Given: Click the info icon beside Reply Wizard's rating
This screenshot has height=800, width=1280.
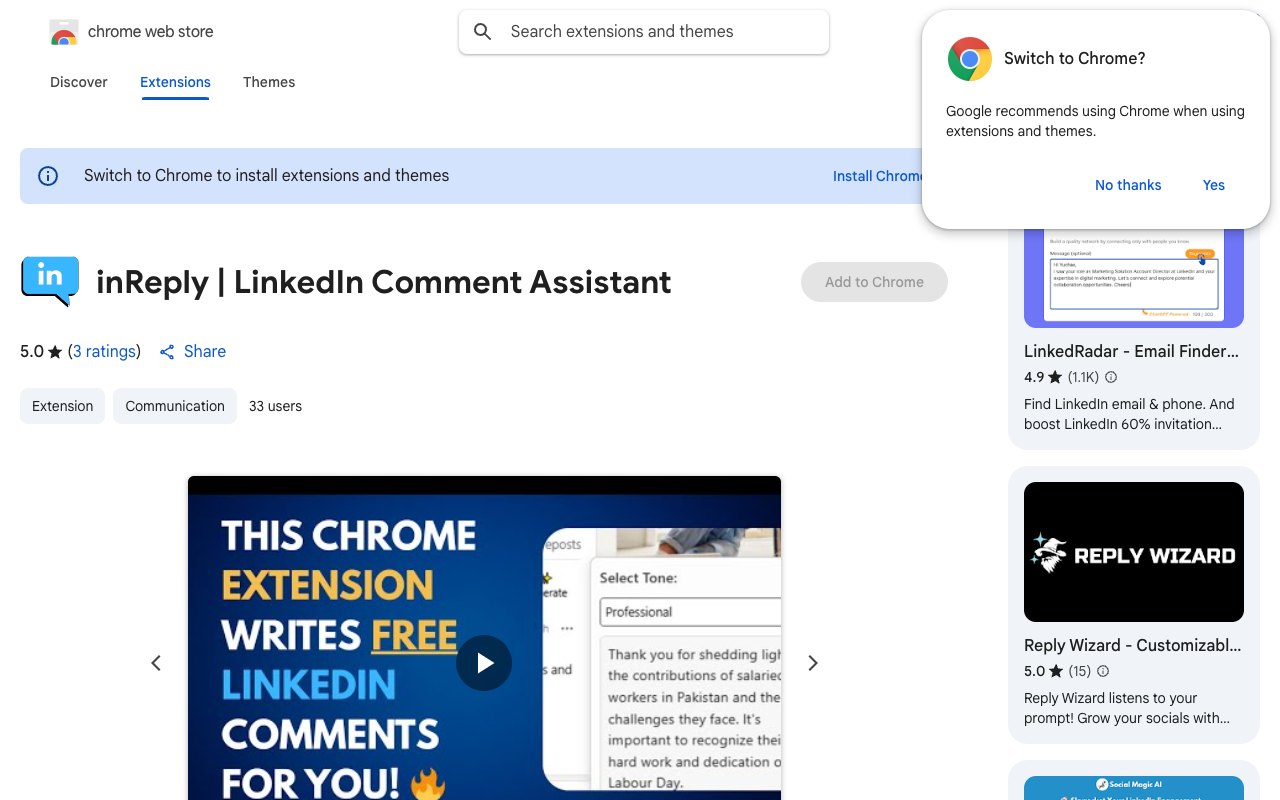Looking at the screenshot, I should coord(1102,671).
